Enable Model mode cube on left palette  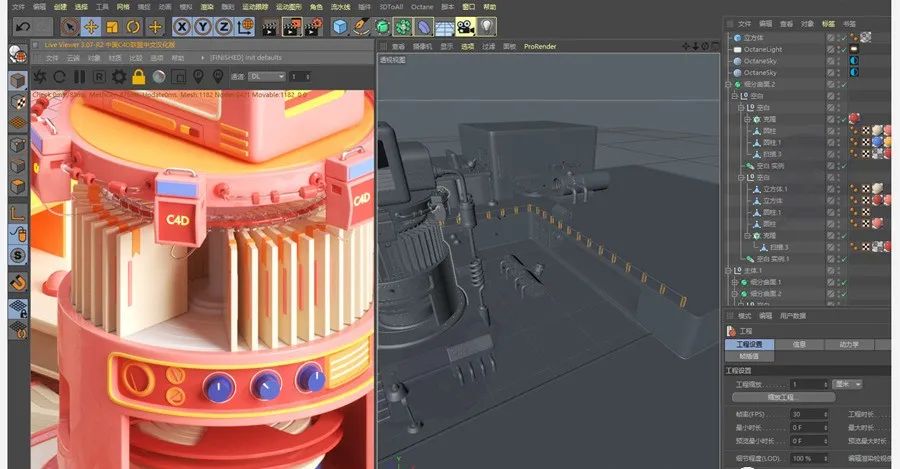[18, 81]
